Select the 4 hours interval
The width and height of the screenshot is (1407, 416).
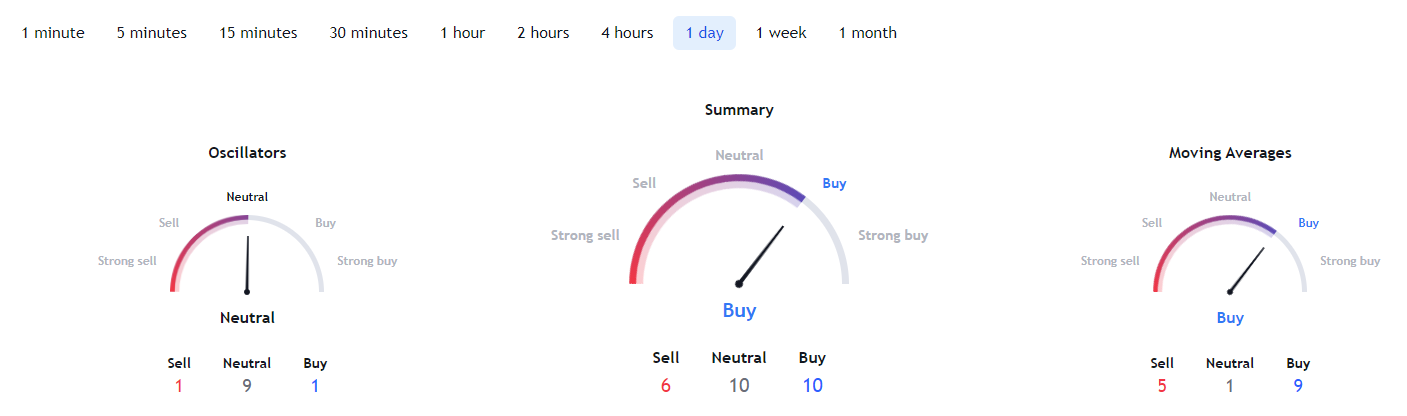pos(627,33)
